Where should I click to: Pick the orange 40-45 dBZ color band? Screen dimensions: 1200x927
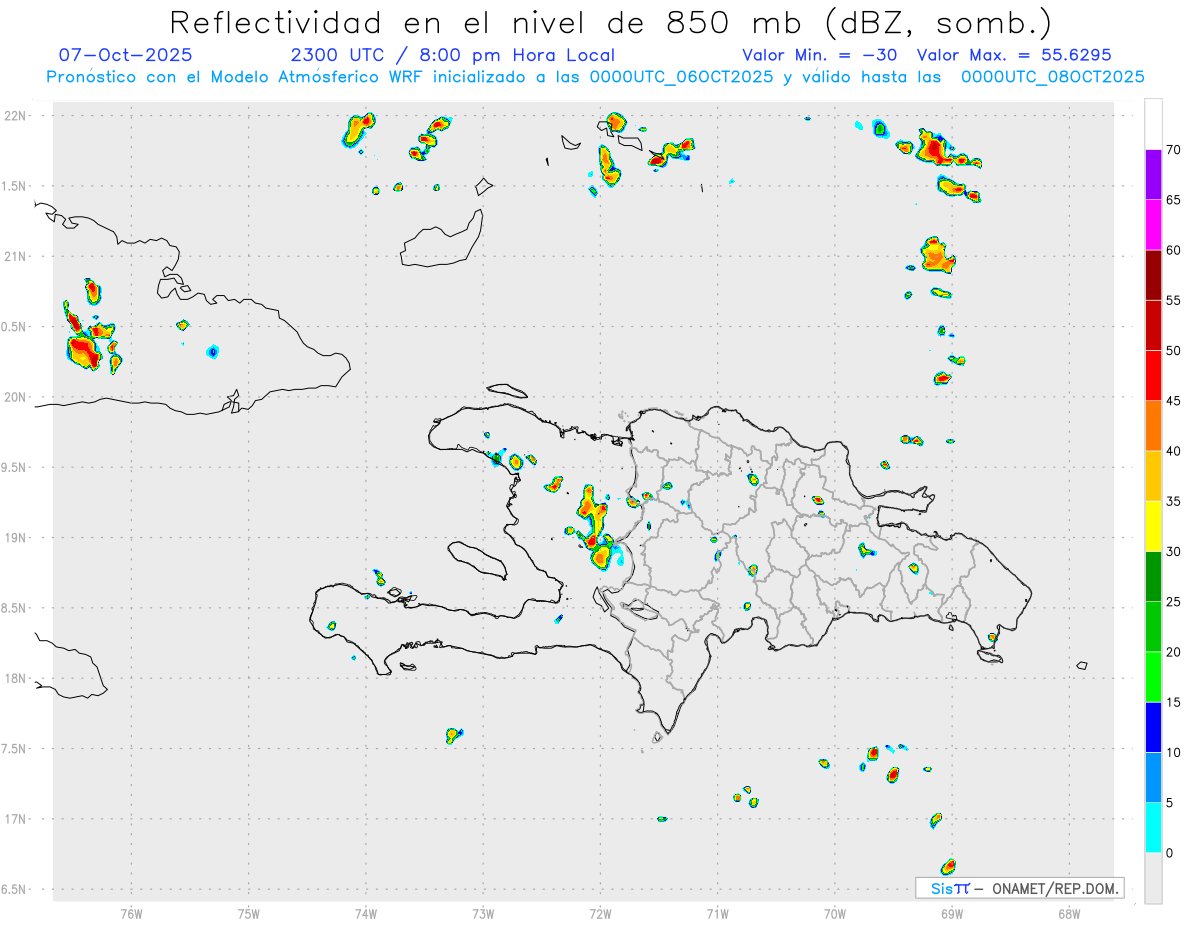click(x=1153, y=426)
